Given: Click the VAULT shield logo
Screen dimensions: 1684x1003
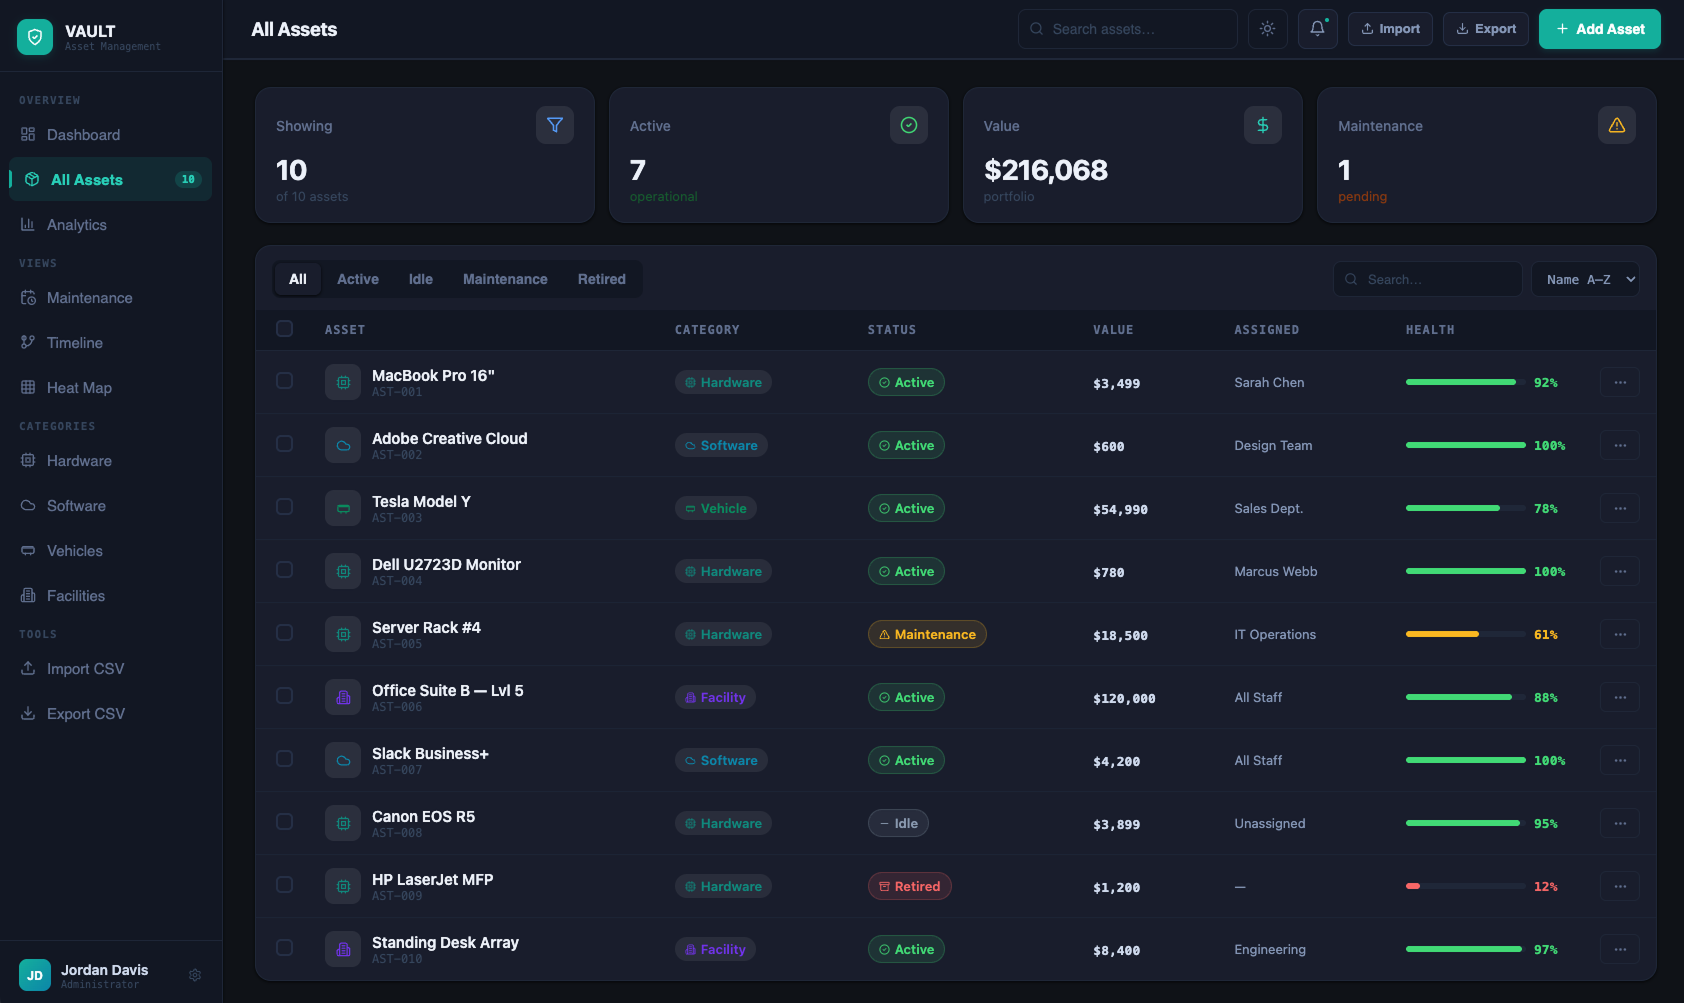Looking at the screenshot, I should pyautogui.click(x=35, y=37).
